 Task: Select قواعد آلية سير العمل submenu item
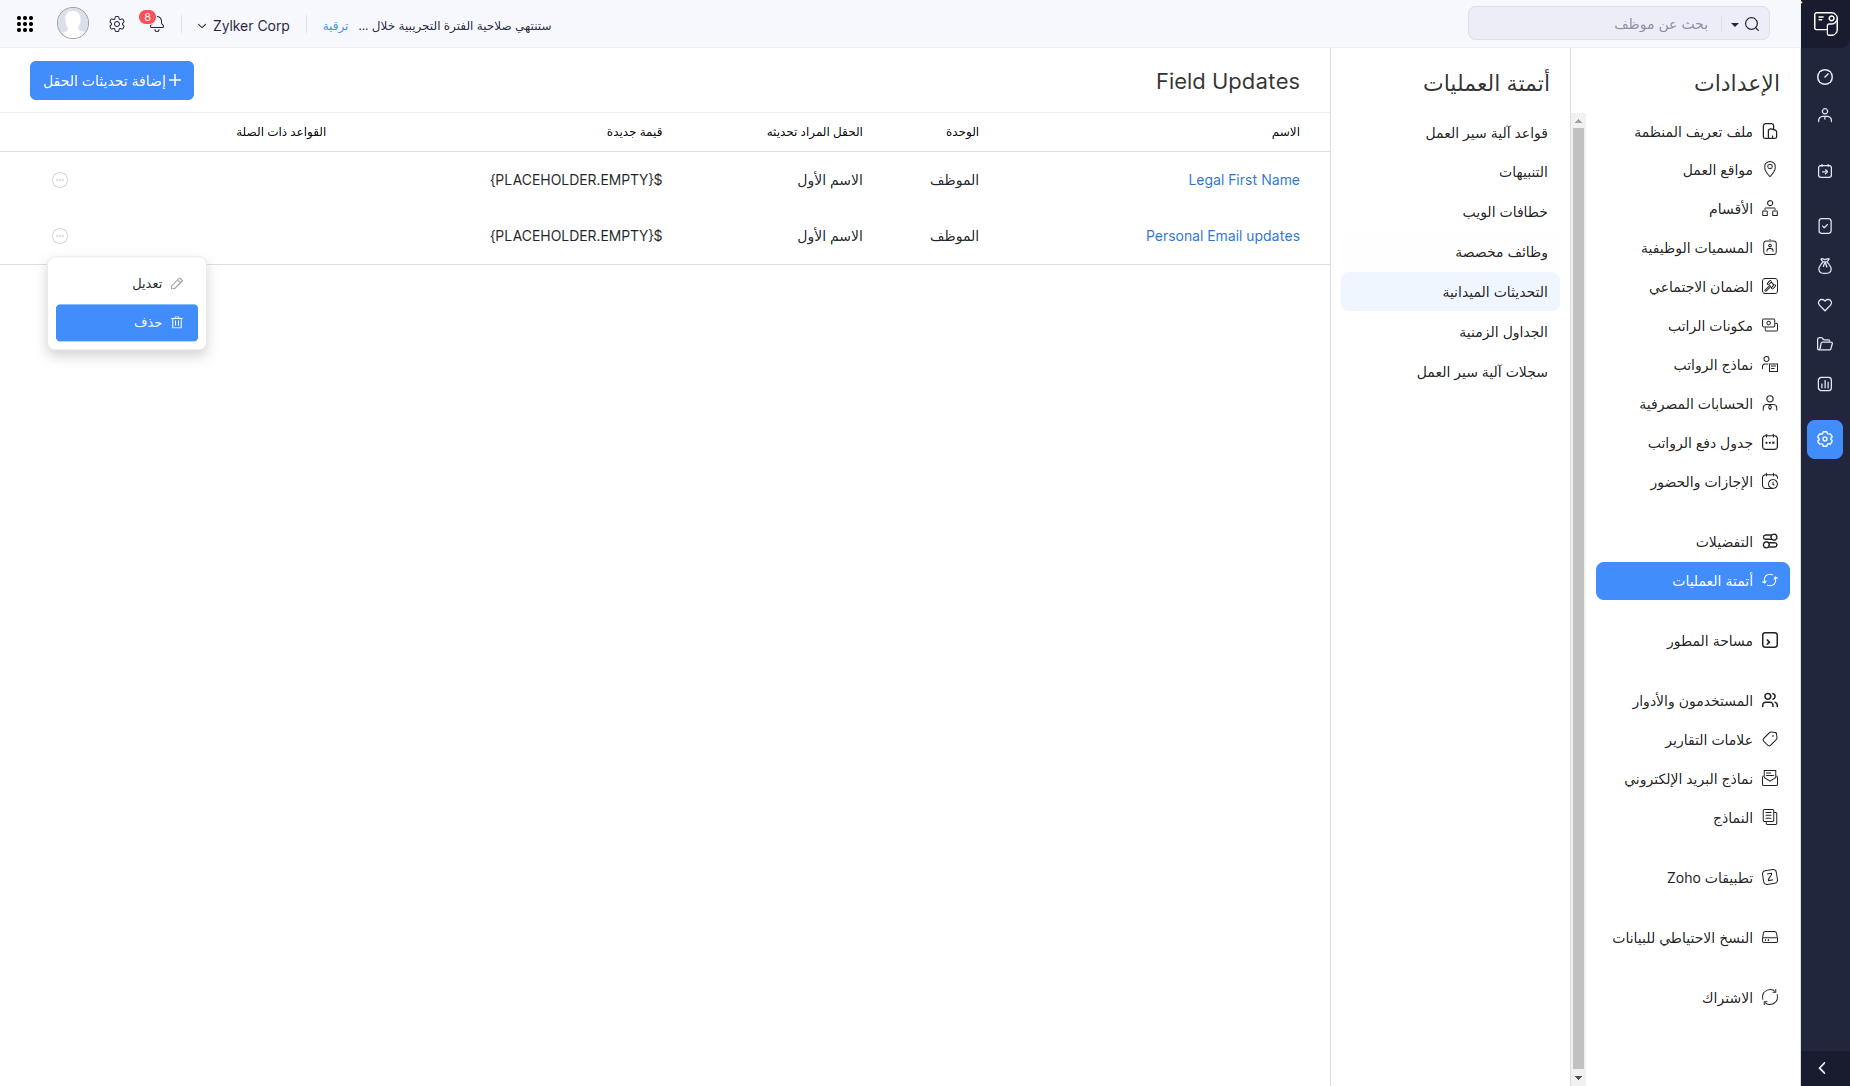pyautogui.click(x=1486, y=133)
